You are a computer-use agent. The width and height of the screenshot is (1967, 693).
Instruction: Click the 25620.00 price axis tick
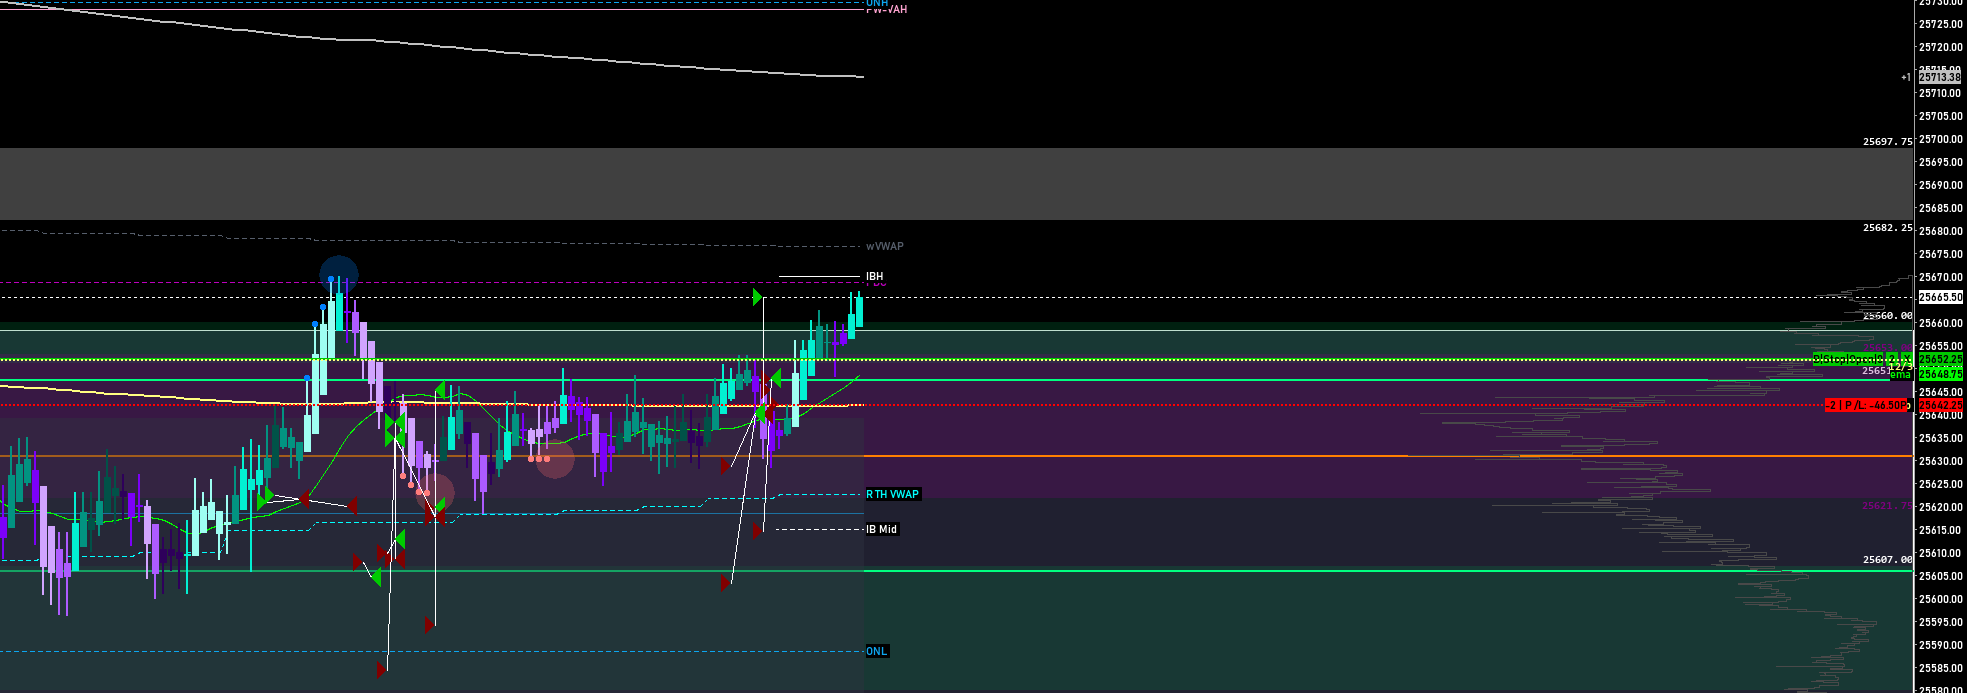1941,507
